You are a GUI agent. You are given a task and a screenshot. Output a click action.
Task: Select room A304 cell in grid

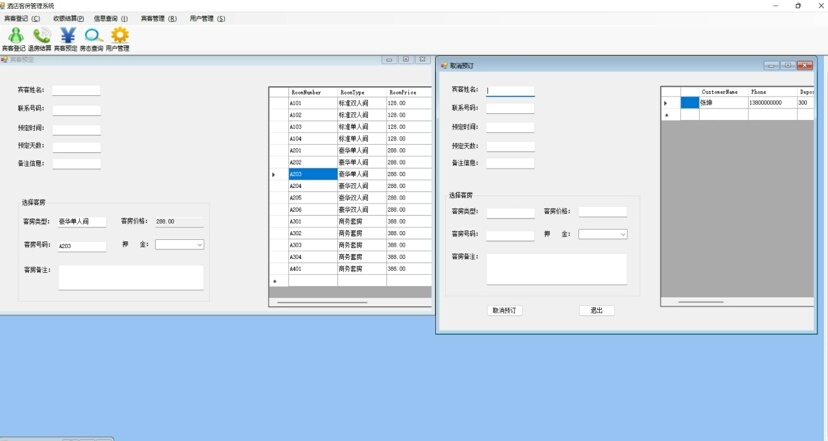tap(313, 257)
